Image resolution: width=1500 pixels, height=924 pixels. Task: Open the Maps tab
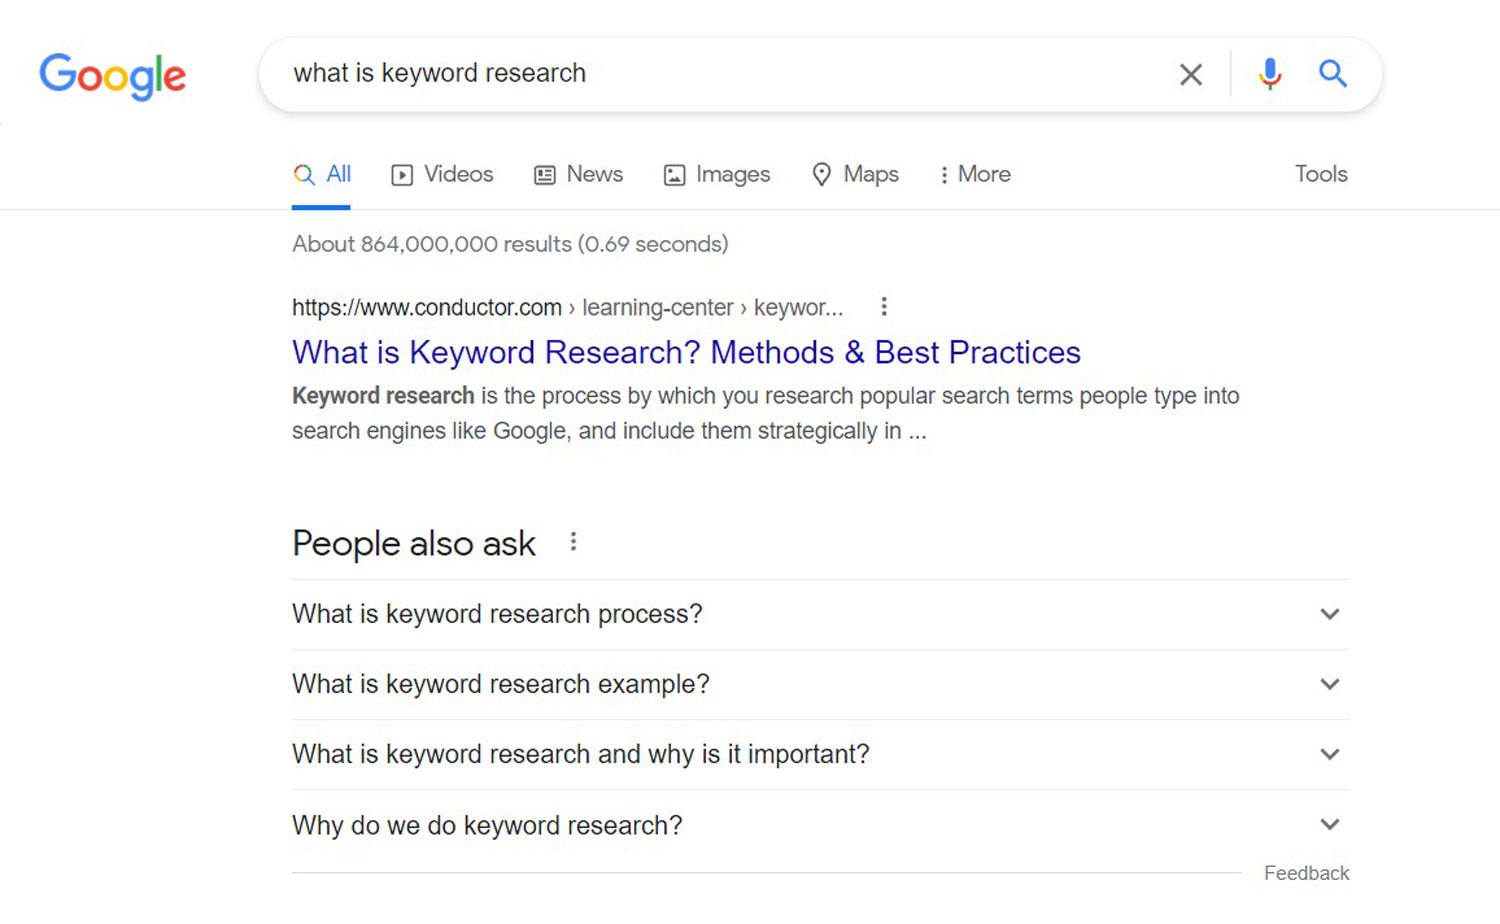click(x=855, y=174)
